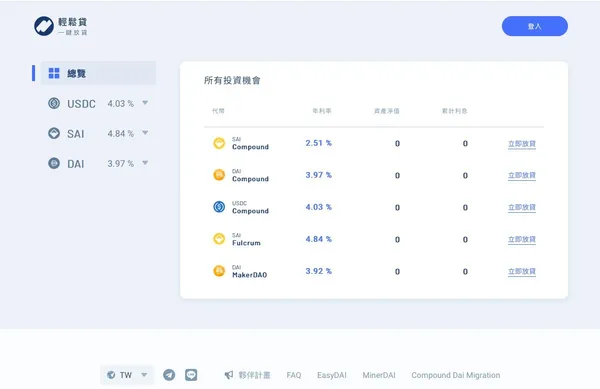
Task: Click lend-now link for DAI MakerDAO row
Action: click(522, 272)
